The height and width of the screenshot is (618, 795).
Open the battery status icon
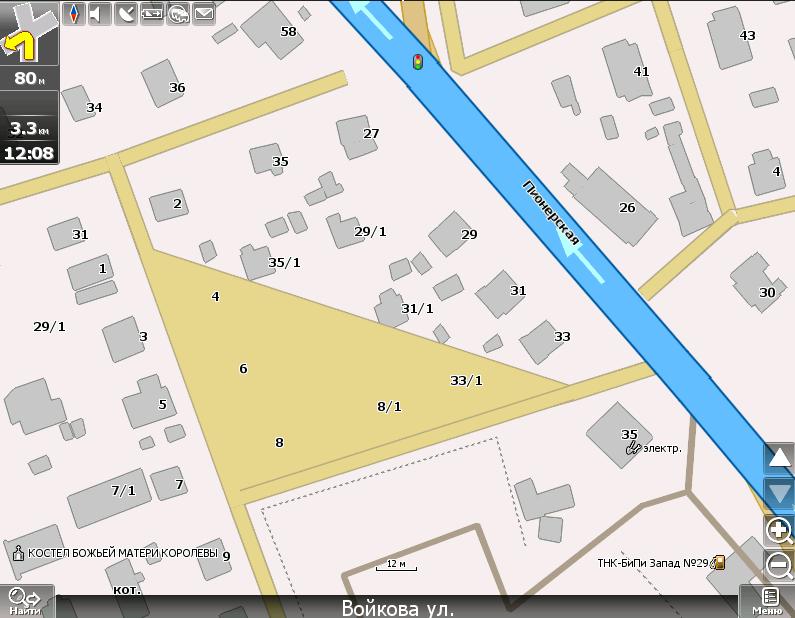[152, 14]
